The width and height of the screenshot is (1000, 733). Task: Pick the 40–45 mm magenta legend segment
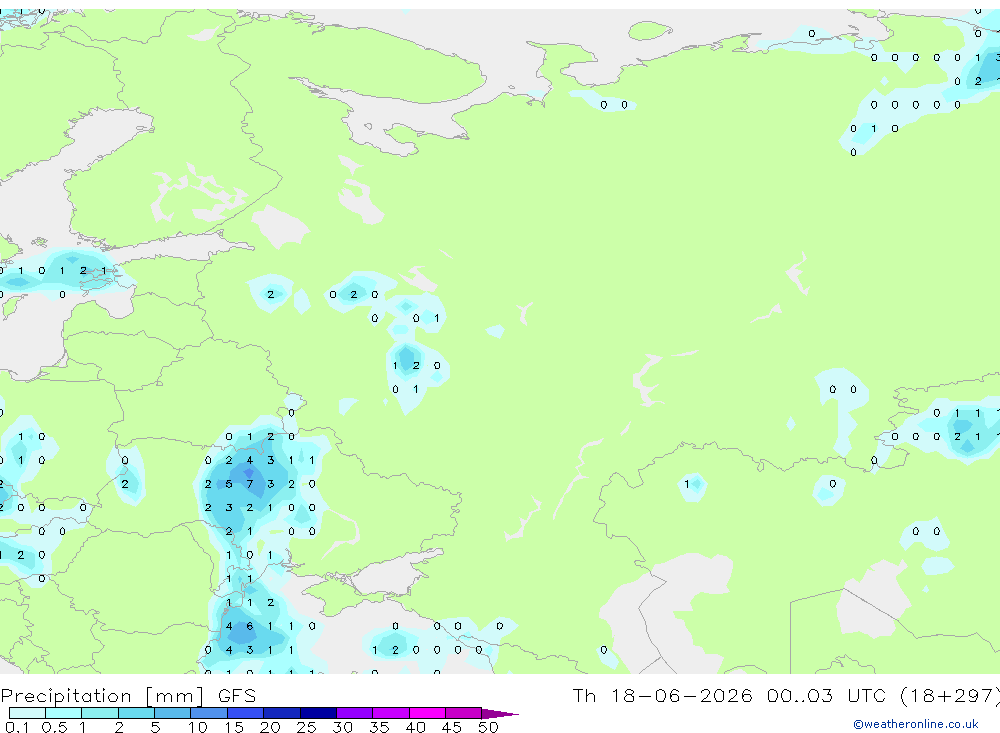(427, 713)
